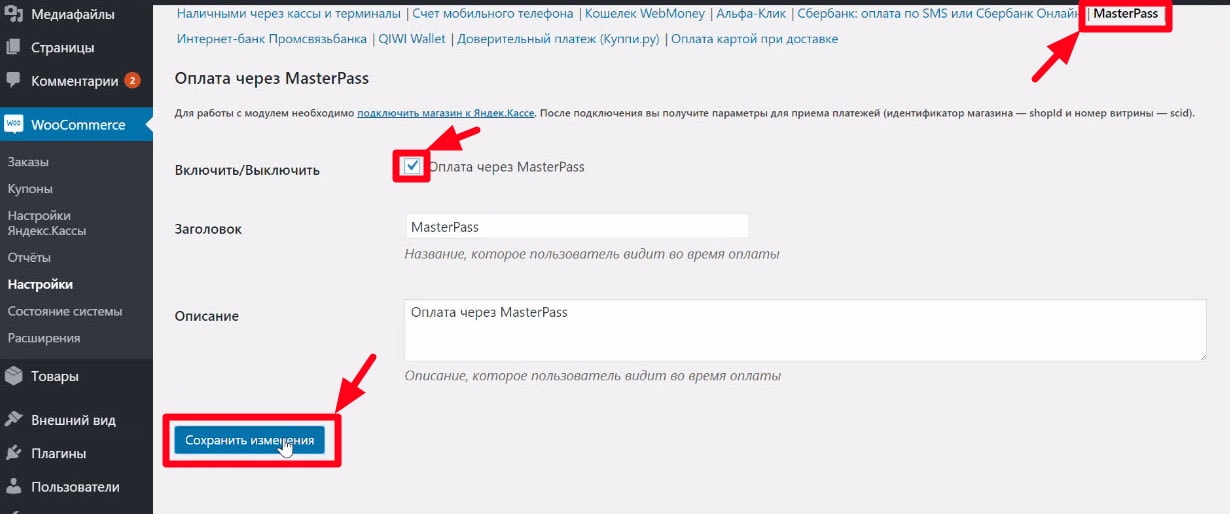Screen dimensions: 1230x514
Task: Click the Заголовок field containing MasterPass
Action: click(577, 227)
